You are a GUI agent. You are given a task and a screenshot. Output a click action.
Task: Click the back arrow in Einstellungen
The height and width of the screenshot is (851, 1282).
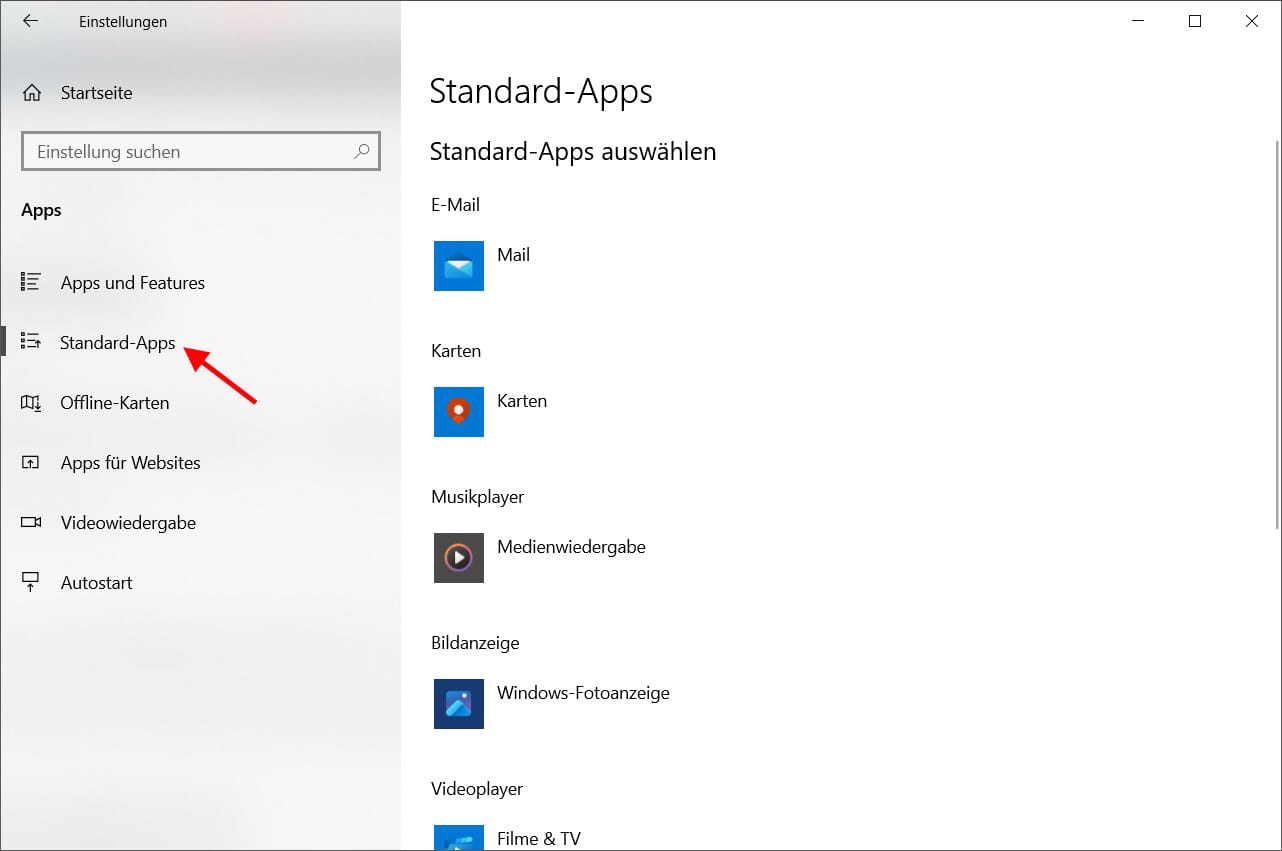(x=30, y=21)
